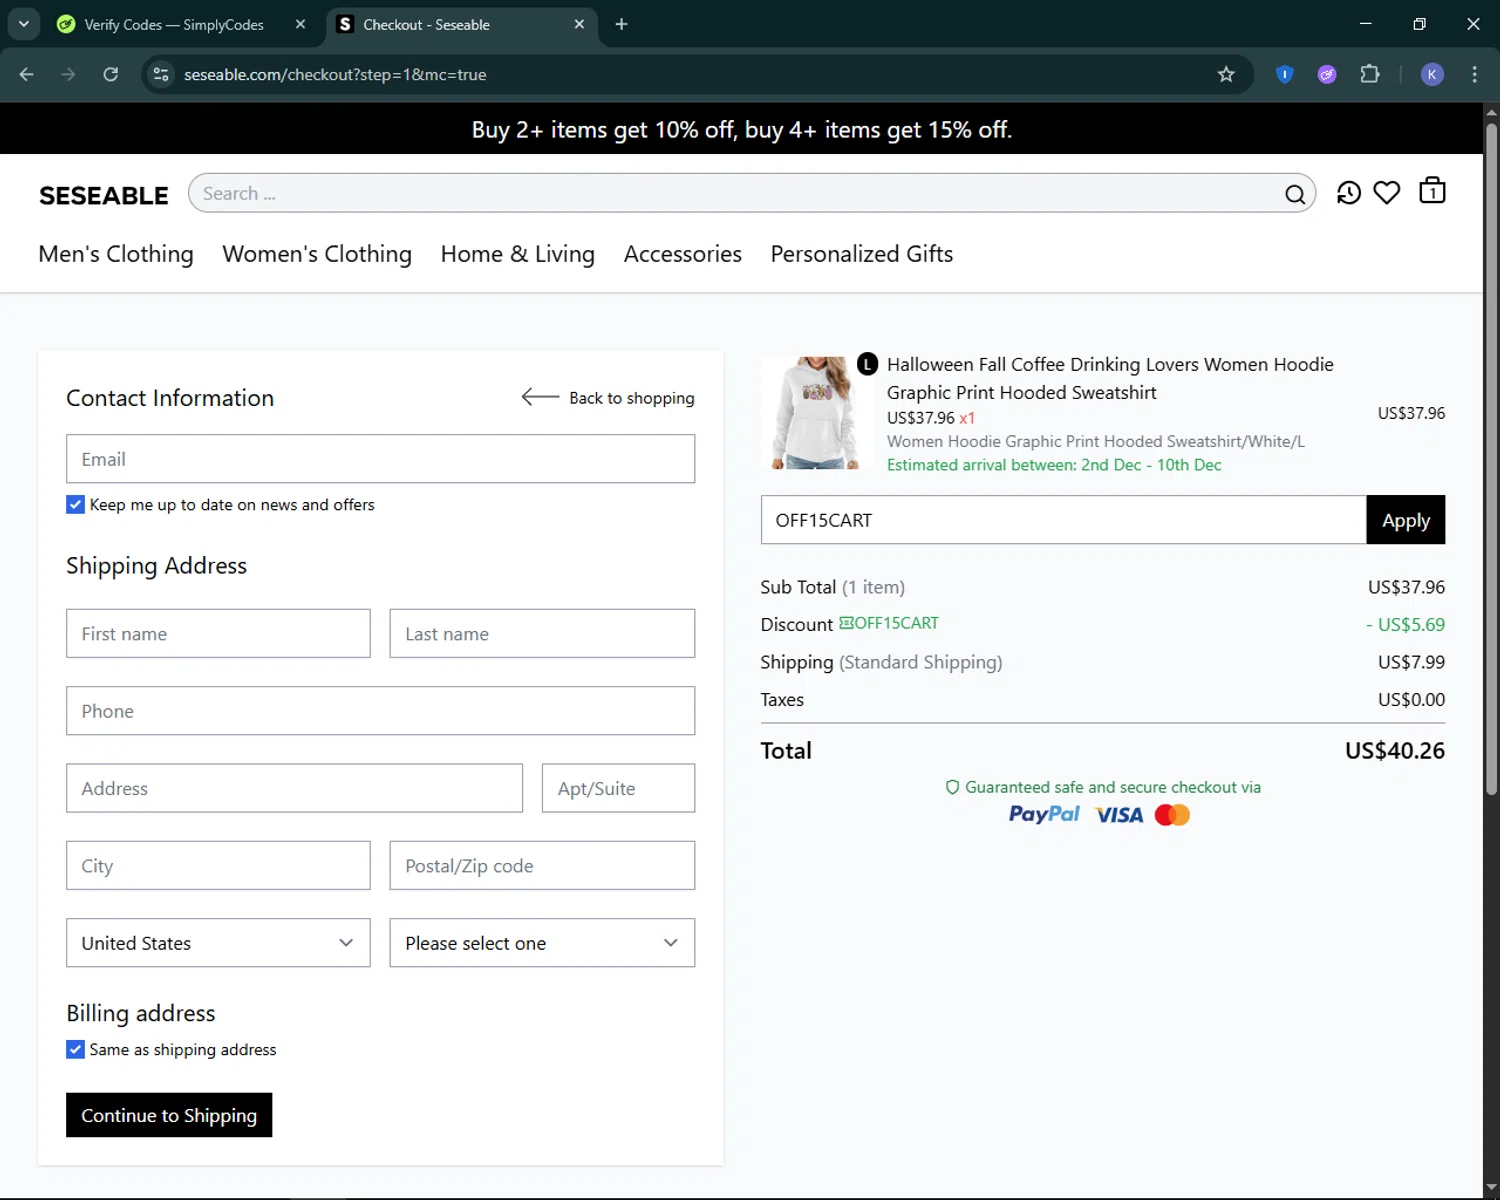This screenshot has width=1500, height=1200.
Task: Open the wishlist heart icon
Action: (x=1386, y=193)
